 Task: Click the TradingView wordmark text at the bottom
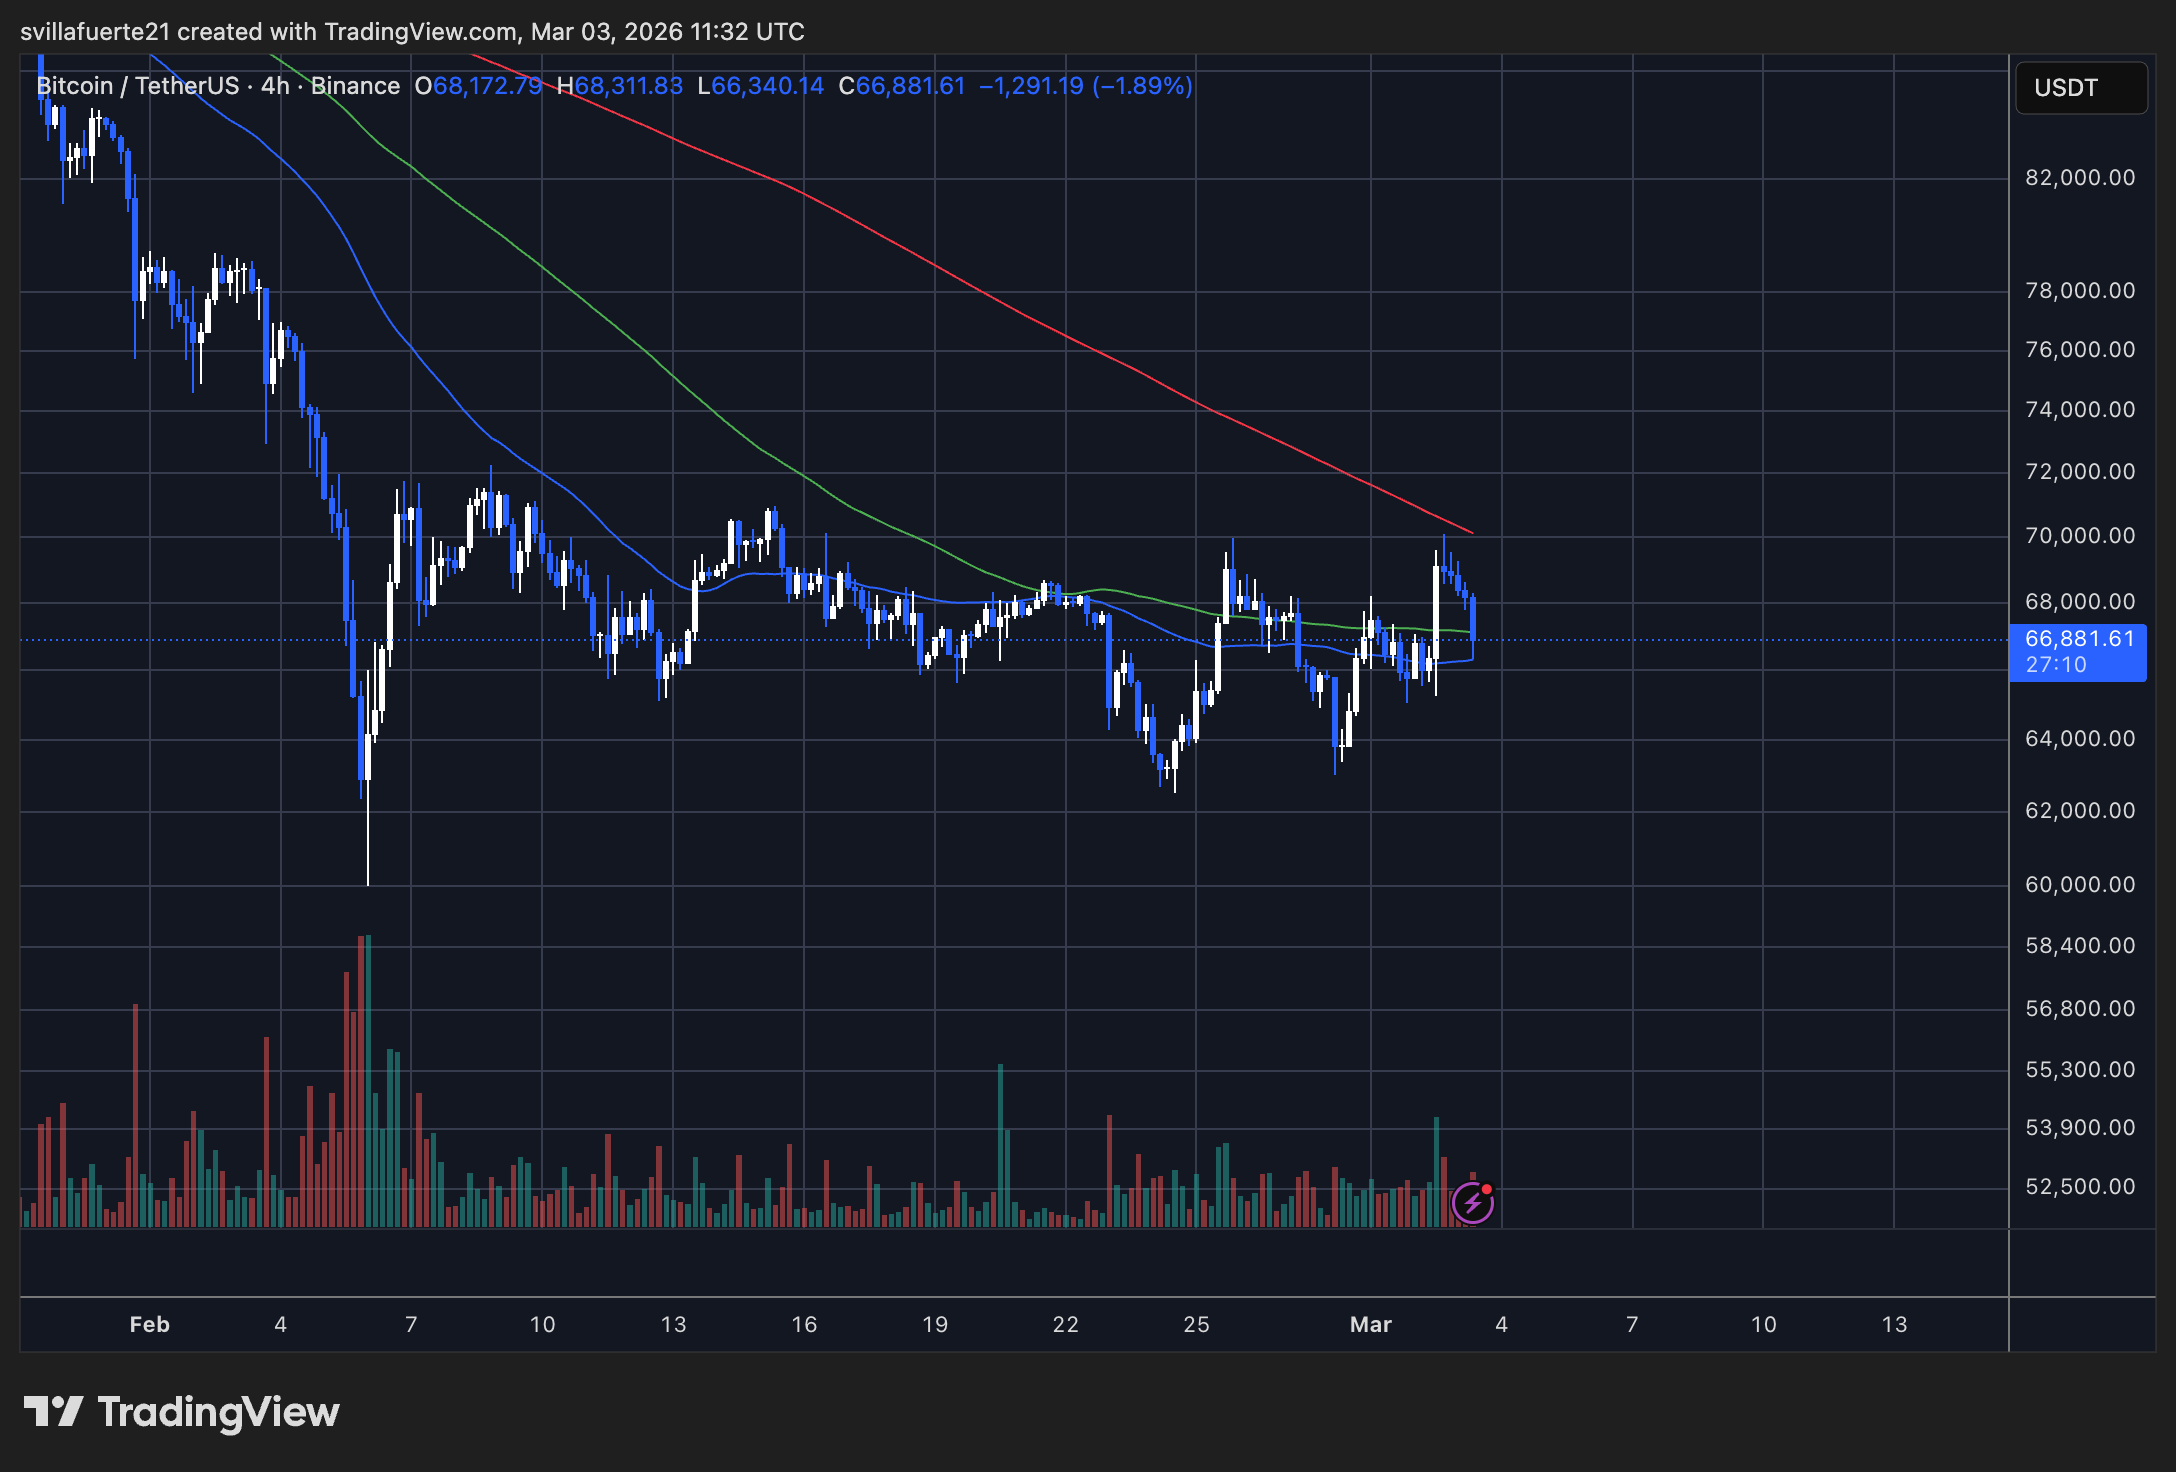pyautogui.click(x=218, y=1412)
